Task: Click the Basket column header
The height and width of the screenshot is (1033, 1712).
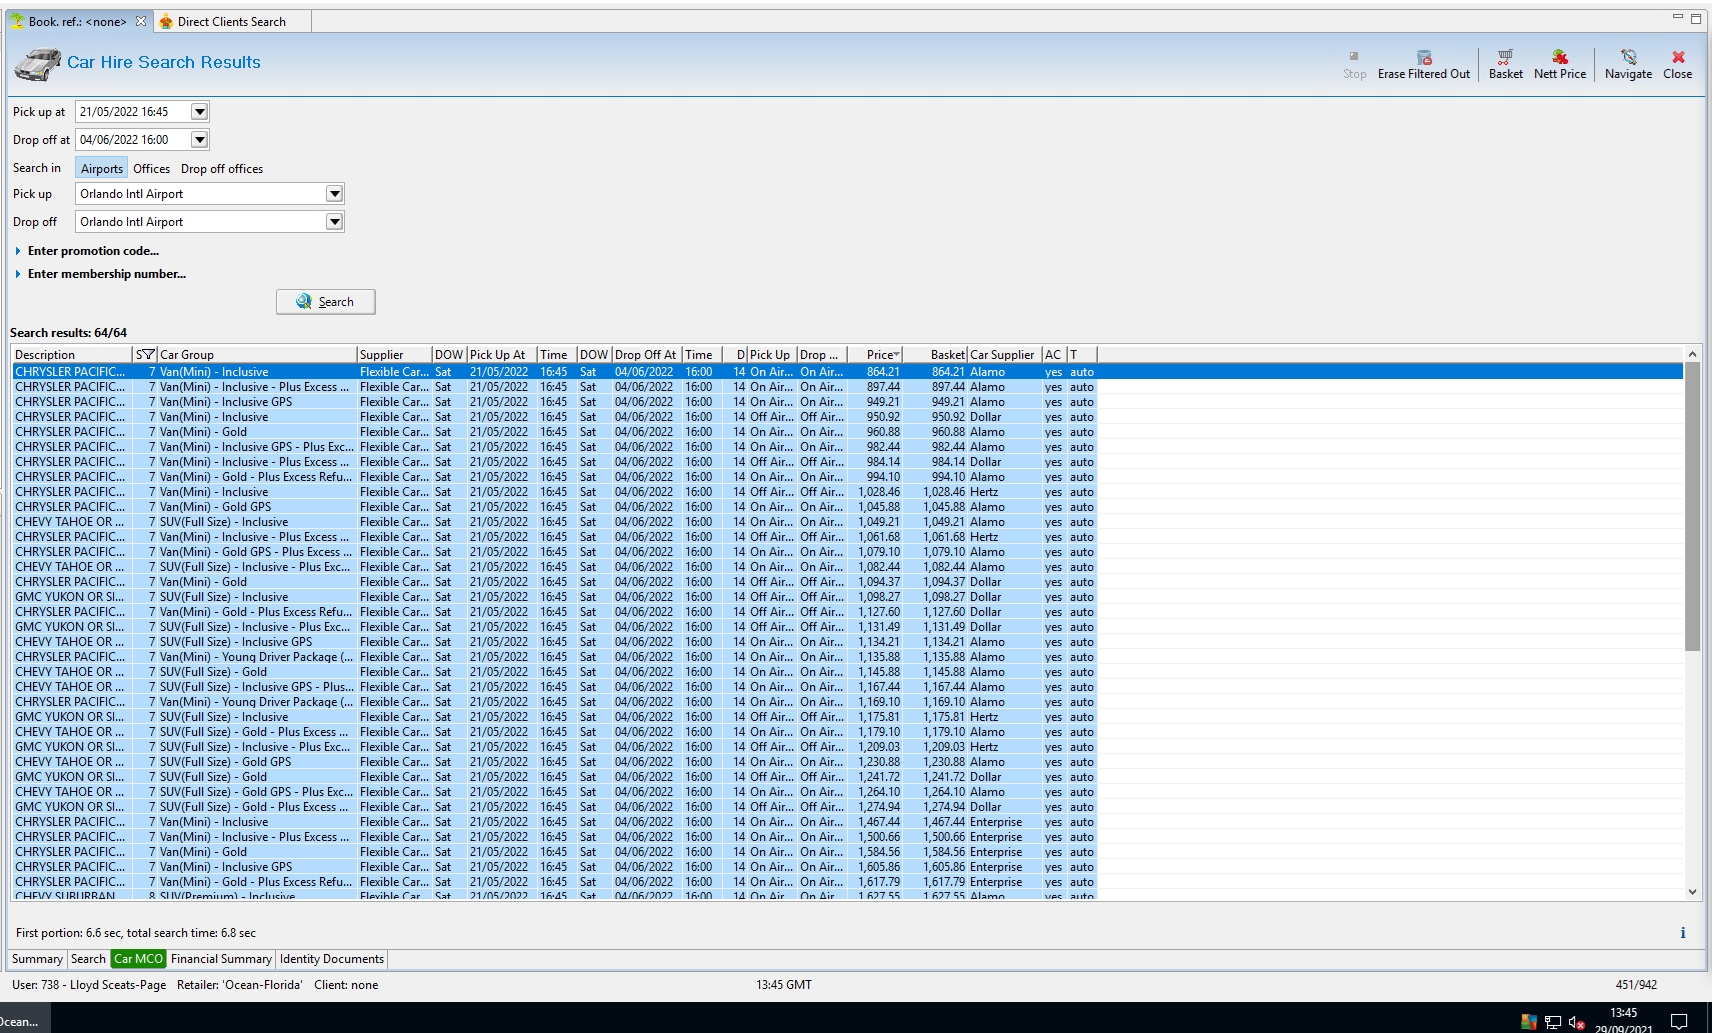Action: (x=936, y=355)
